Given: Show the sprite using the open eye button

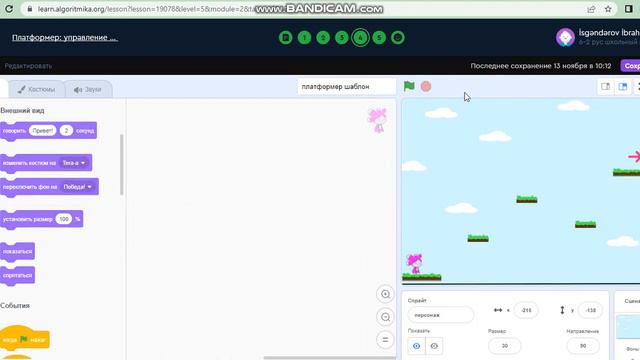Looking at the screenshot, I should (416, 346).
